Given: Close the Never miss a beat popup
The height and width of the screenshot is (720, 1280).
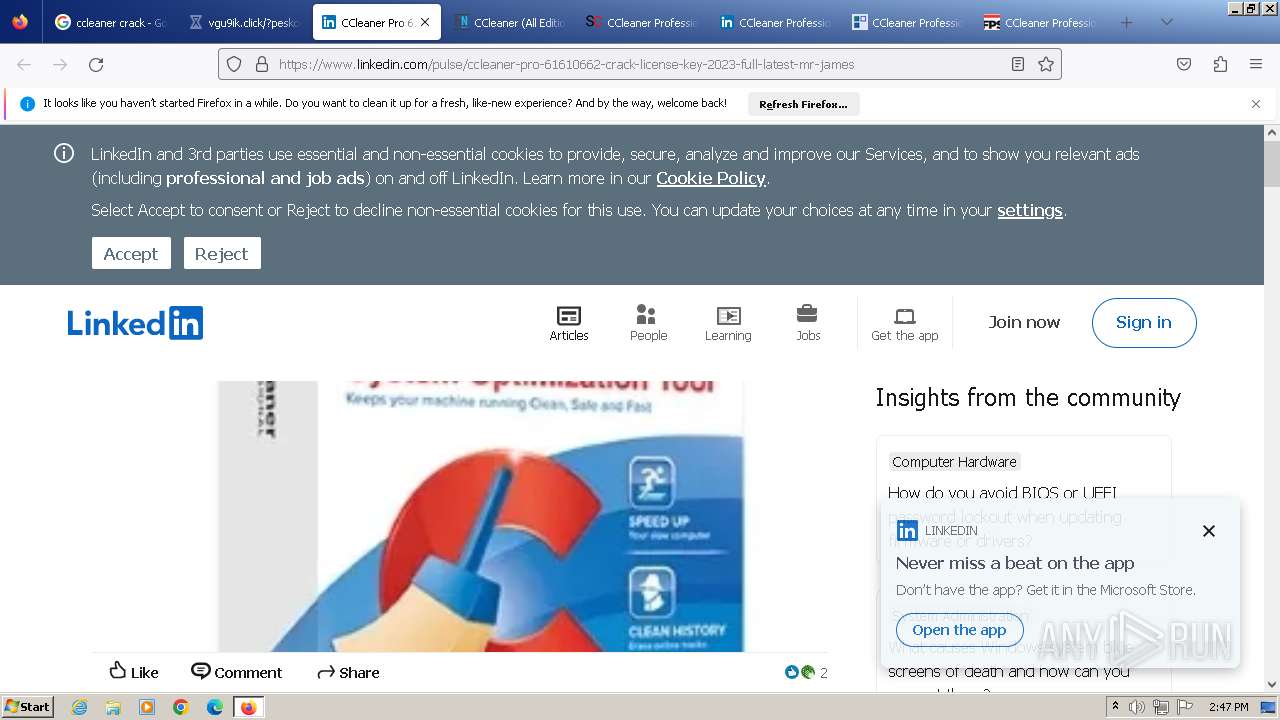Looking at the screenshot, I should (1209, 531).
